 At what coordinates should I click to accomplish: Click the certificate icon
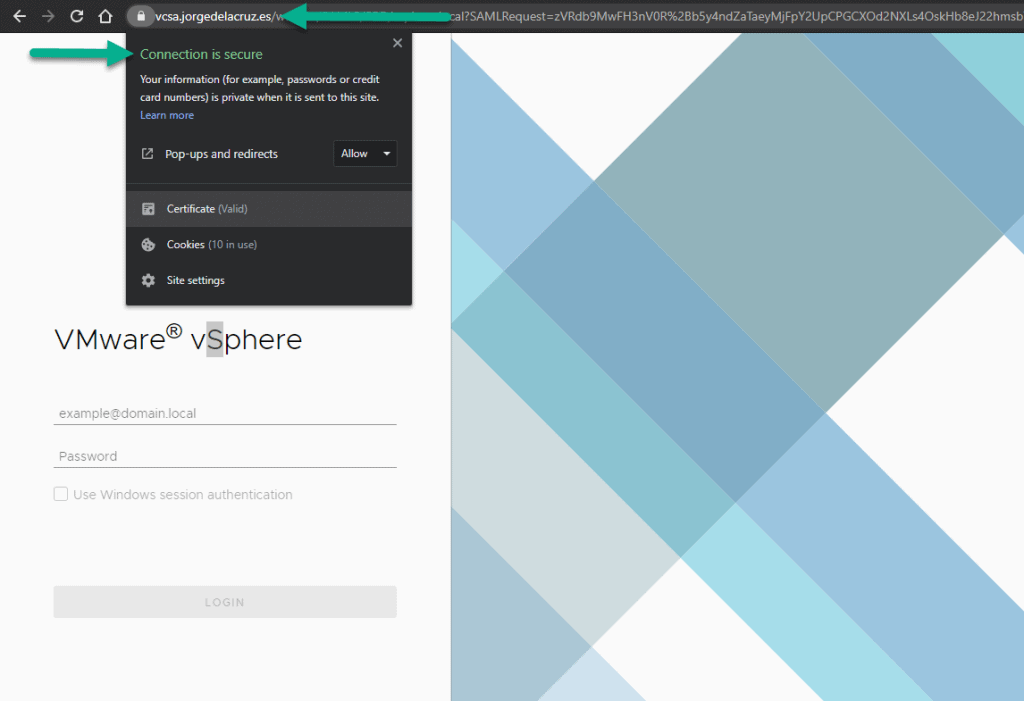pyautogui.click(x=148, y=209)
